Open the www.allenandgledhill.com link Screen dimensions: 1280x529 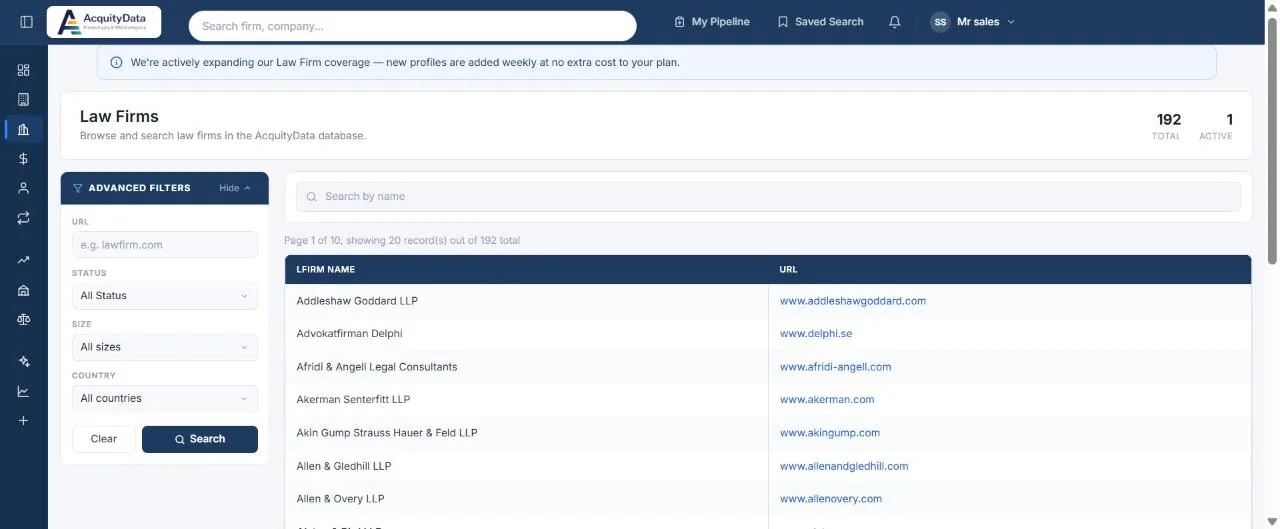844,466
